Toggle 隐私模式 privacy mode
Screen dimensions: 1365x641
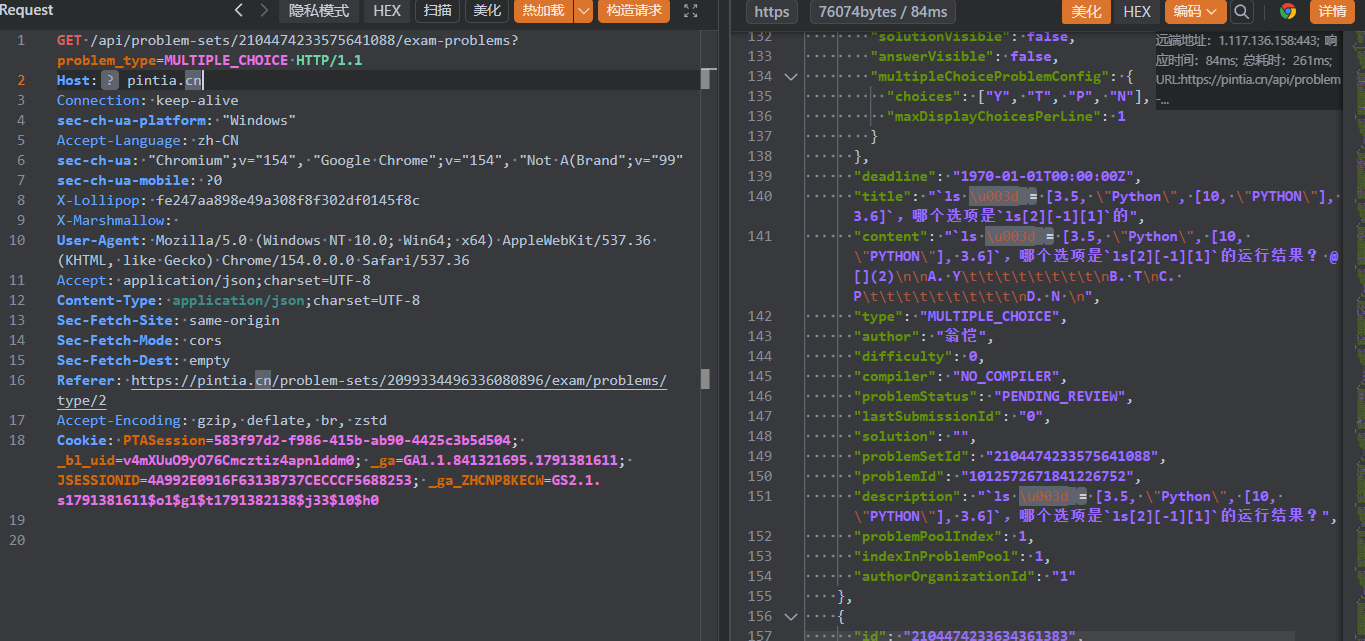click(319, 11)
